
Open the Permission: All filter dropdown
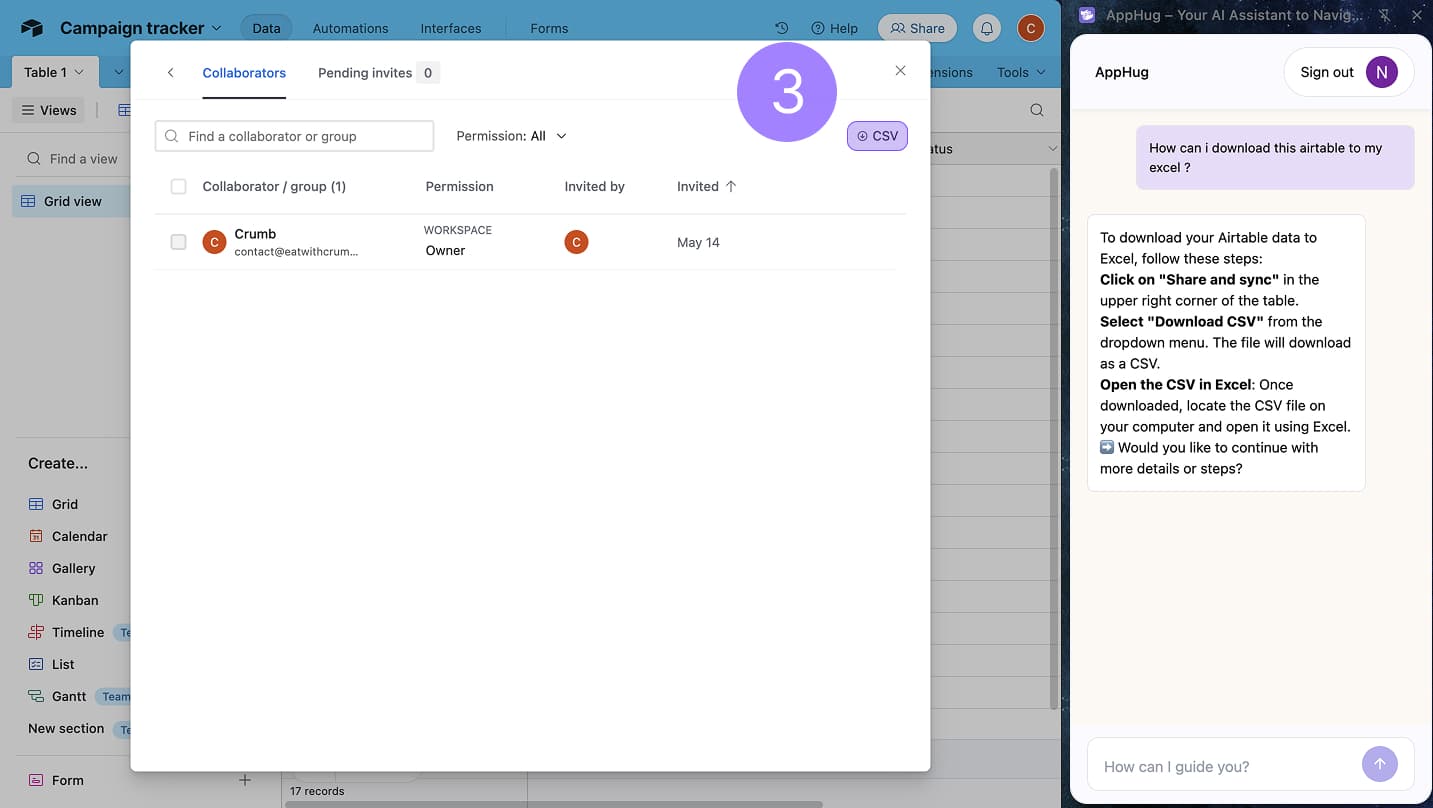point(511,136)
